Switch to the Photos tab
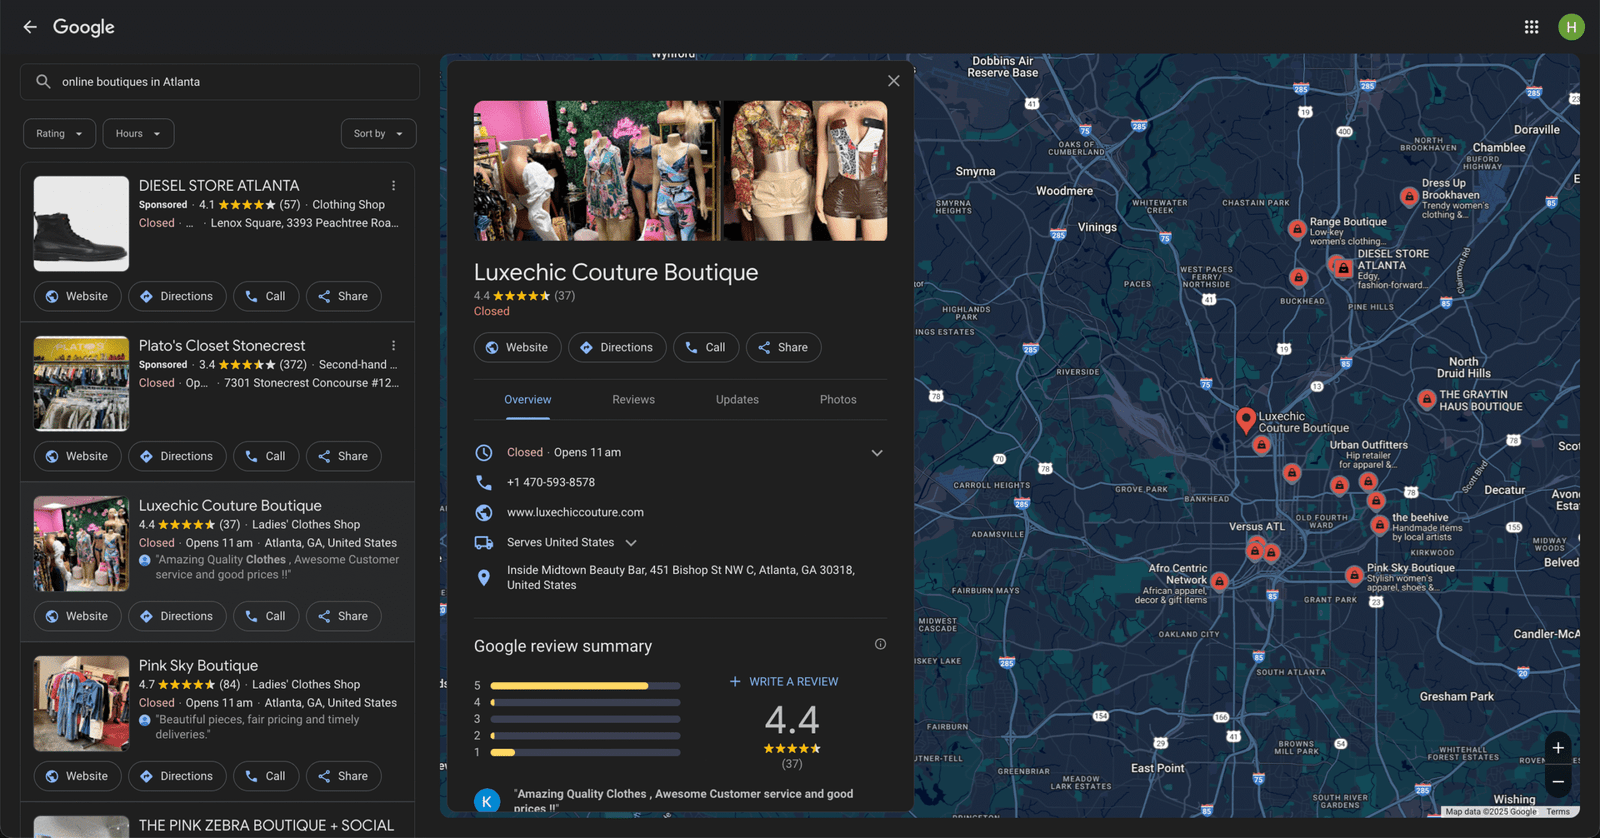This screenshot has height=838, width=1600. pyautogui.click(x=838, y=400)
